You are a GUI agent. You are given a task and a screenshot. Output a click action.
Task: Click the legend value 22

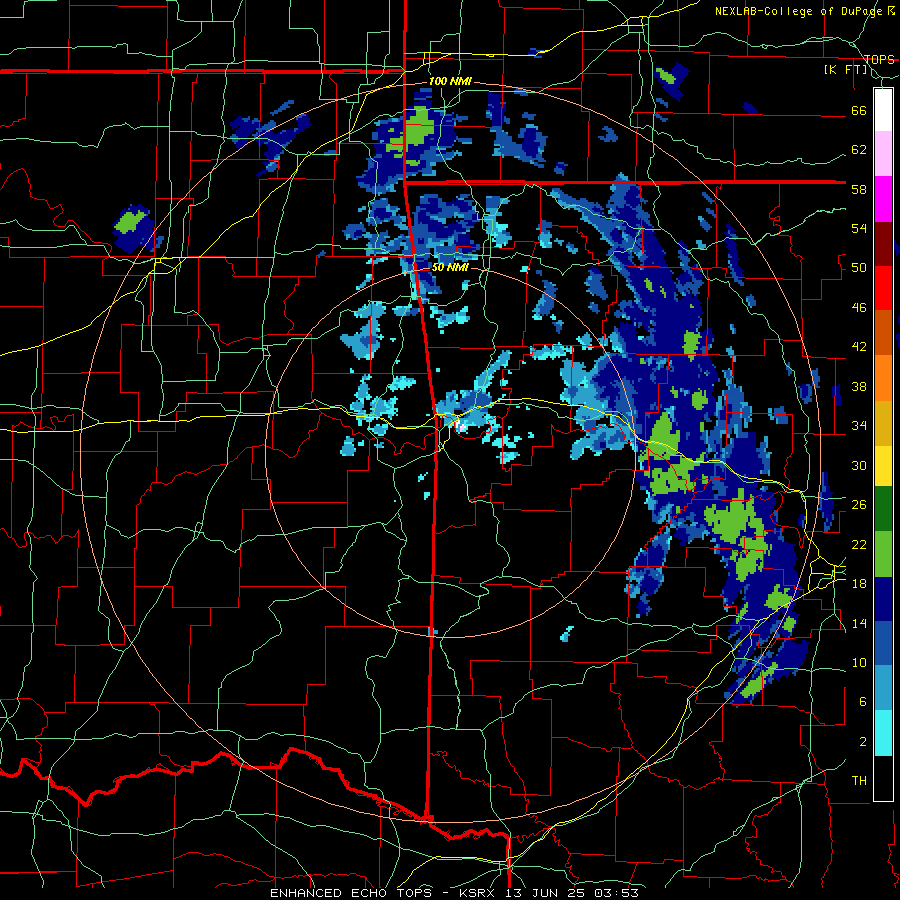coord(859,544)
